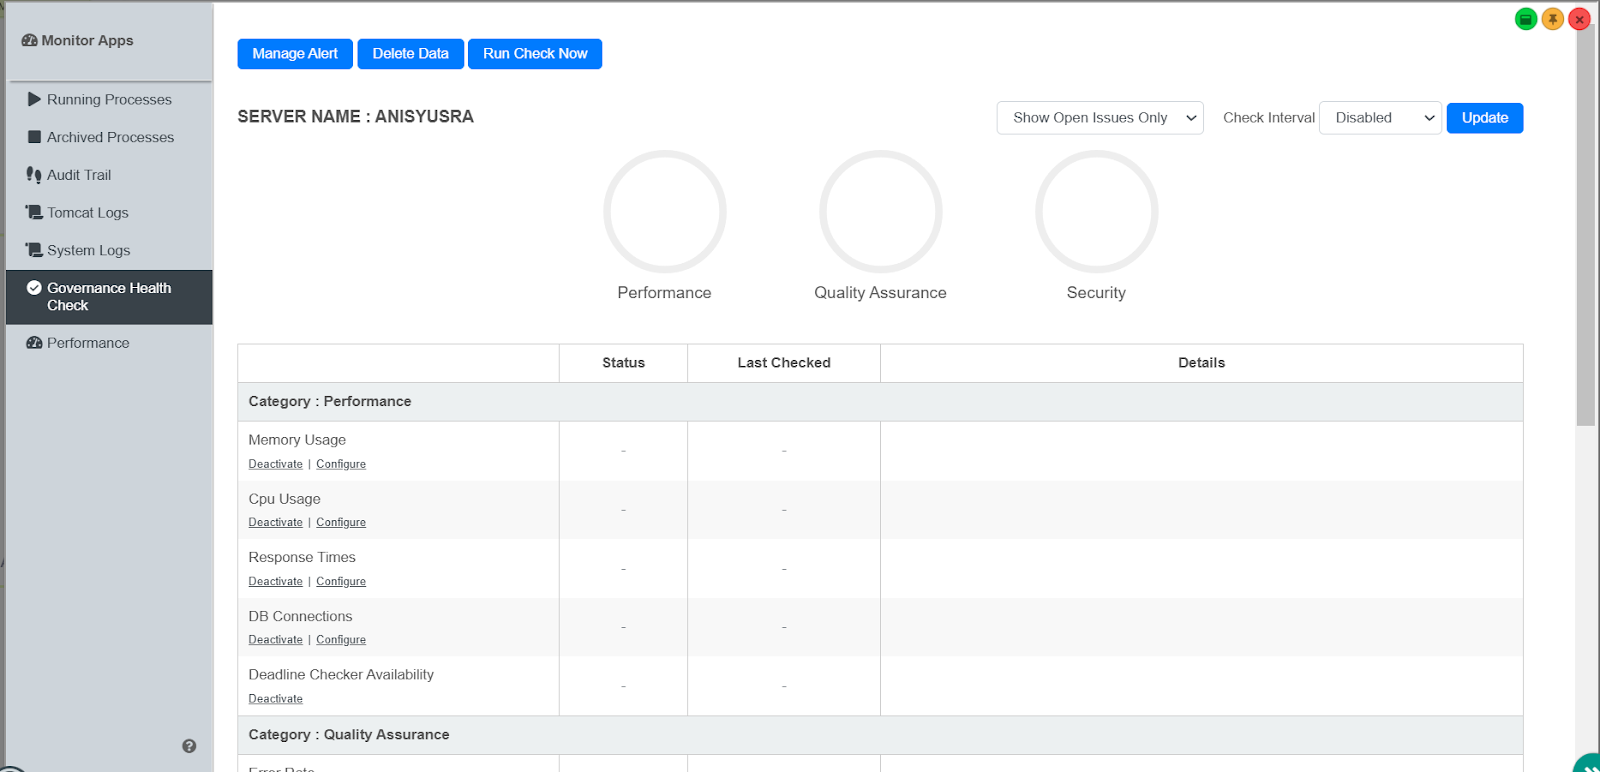Click the Security score circle
The width and height of the screenshot is (1600, 772).
pos(1097,212)
